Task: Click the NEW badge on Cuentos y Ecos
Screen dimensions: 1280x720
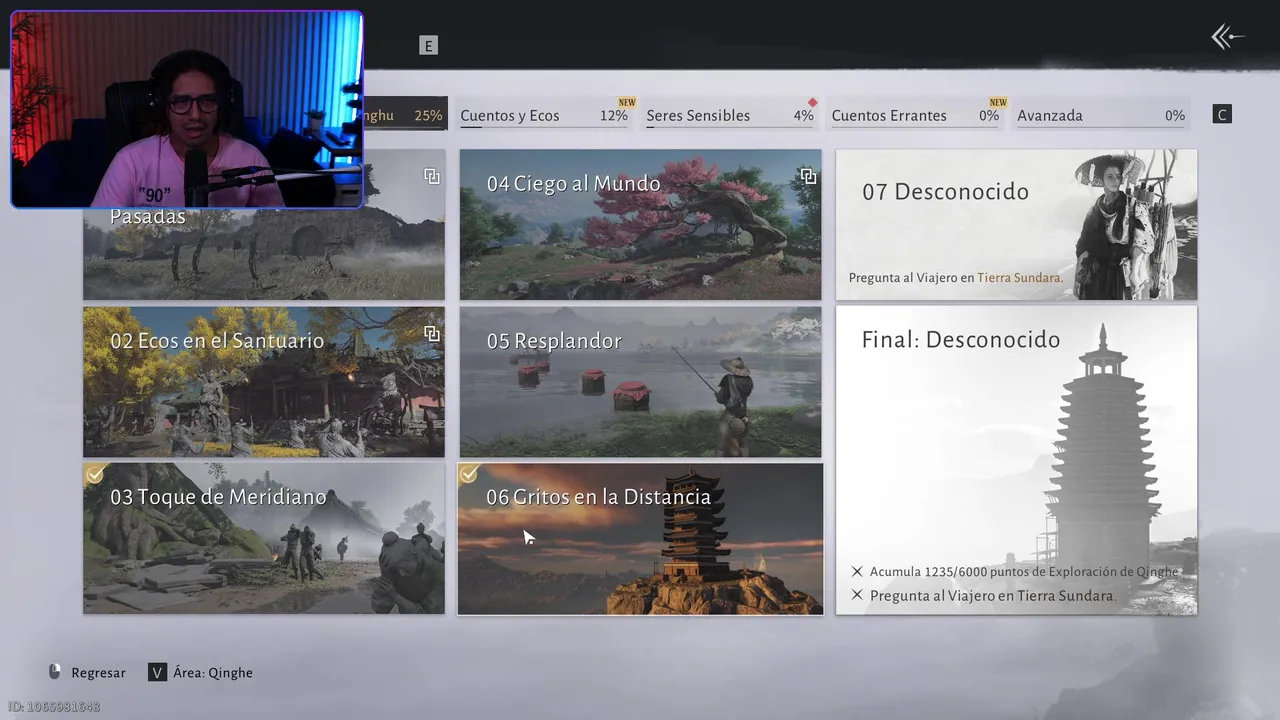Action: [627, 102]
